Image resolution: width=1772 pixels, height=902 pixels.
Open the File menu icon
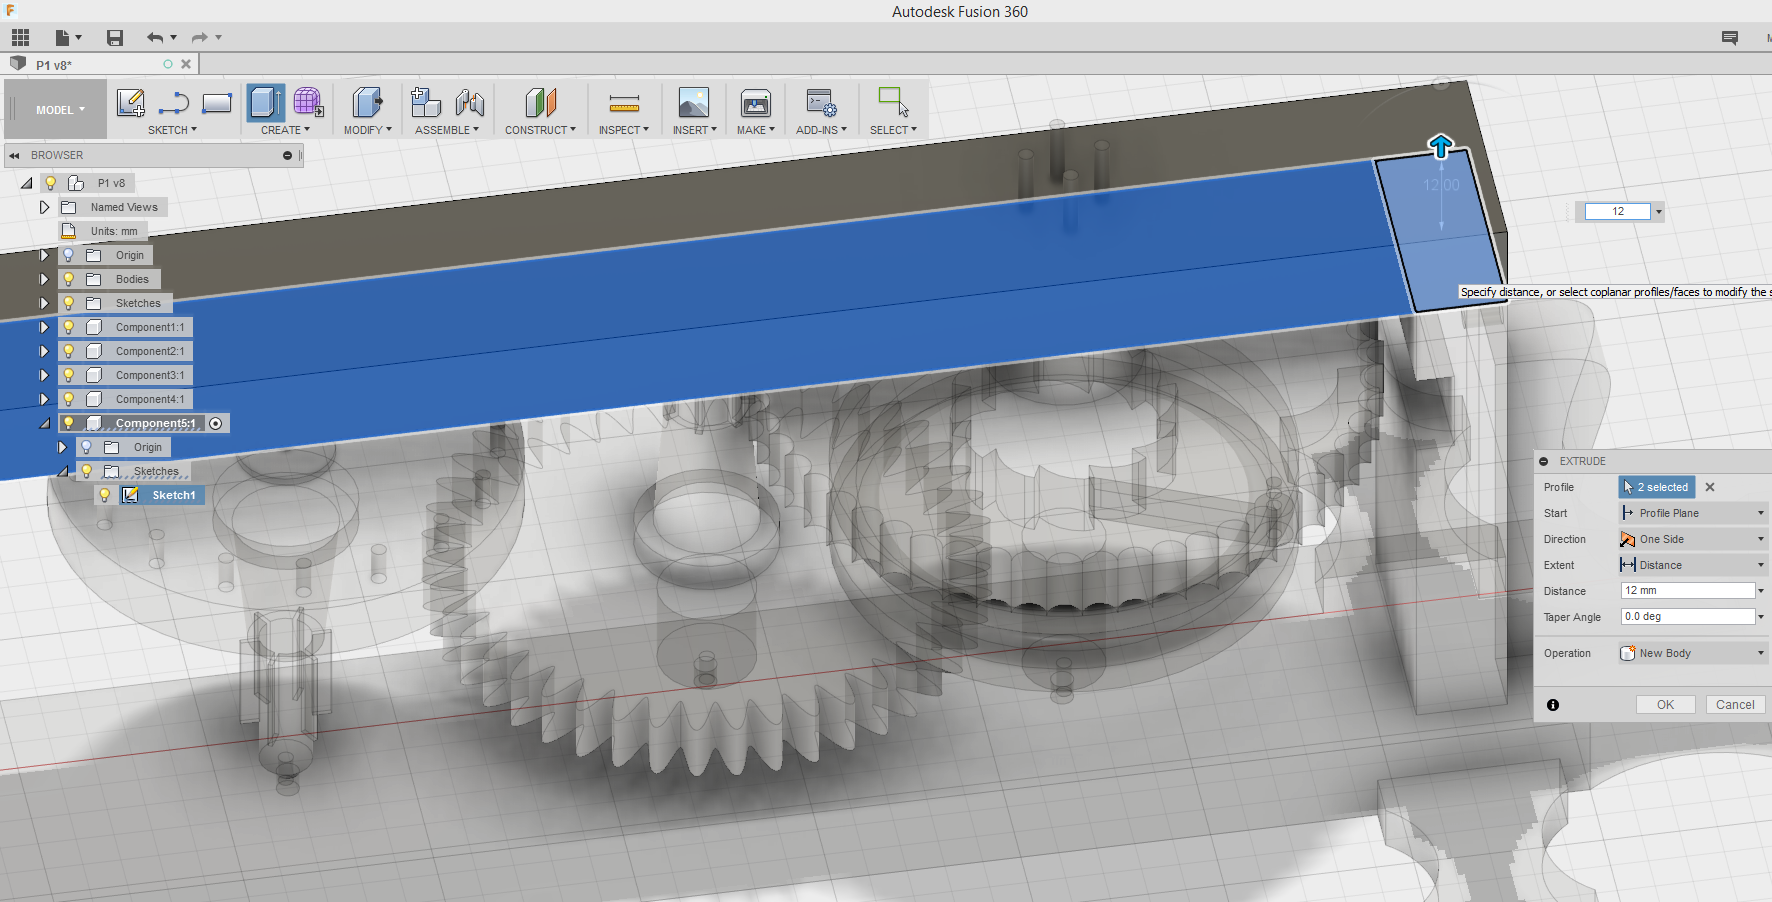tap(67, 38)
